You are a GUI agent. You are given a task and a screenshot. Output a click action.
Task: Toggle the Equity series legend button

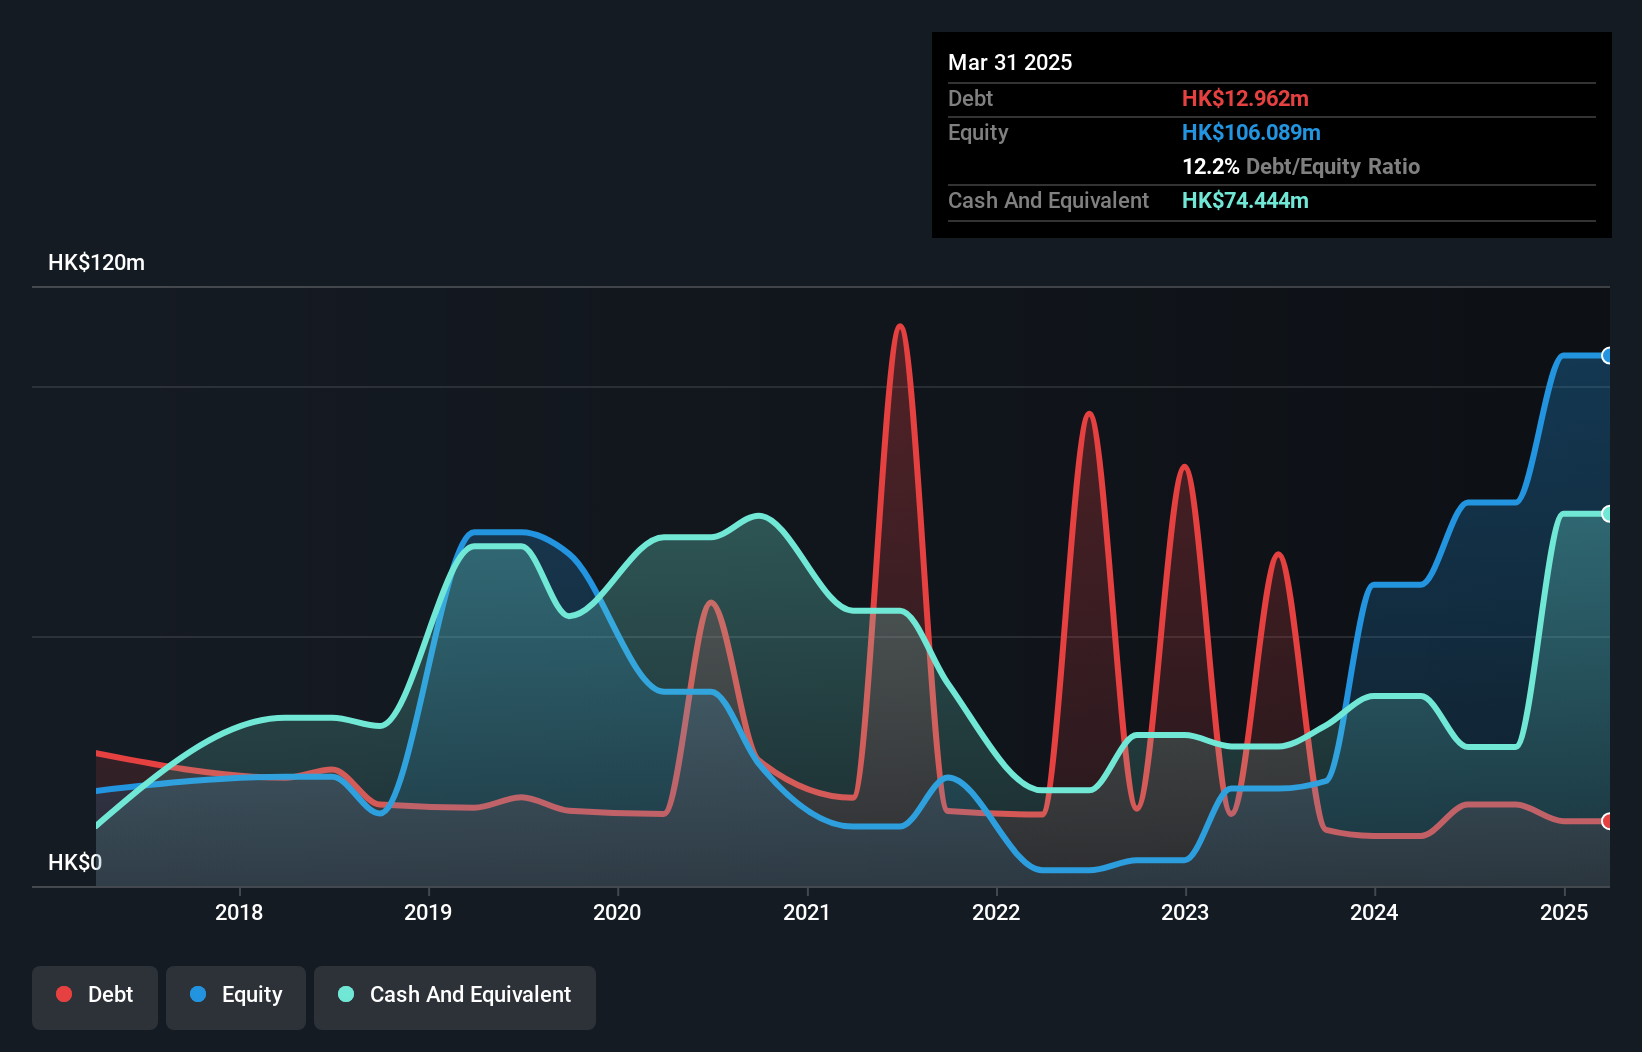pos(236,997)
